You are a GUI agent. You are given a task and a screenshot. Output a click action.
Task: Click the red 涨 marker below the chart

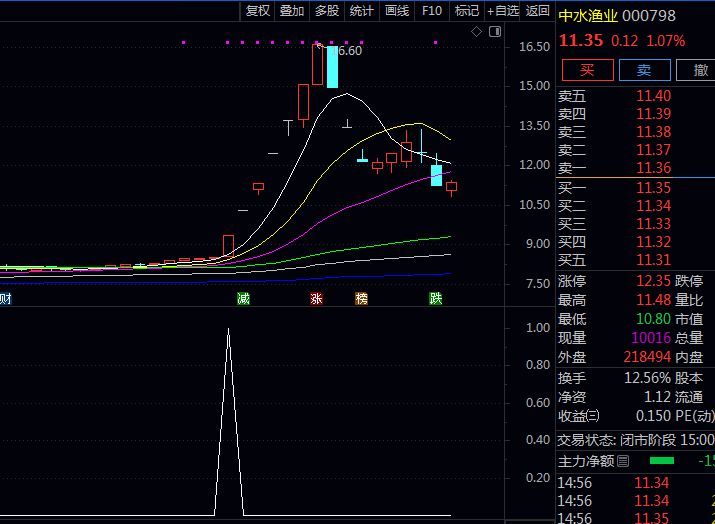tap(316, 299)
